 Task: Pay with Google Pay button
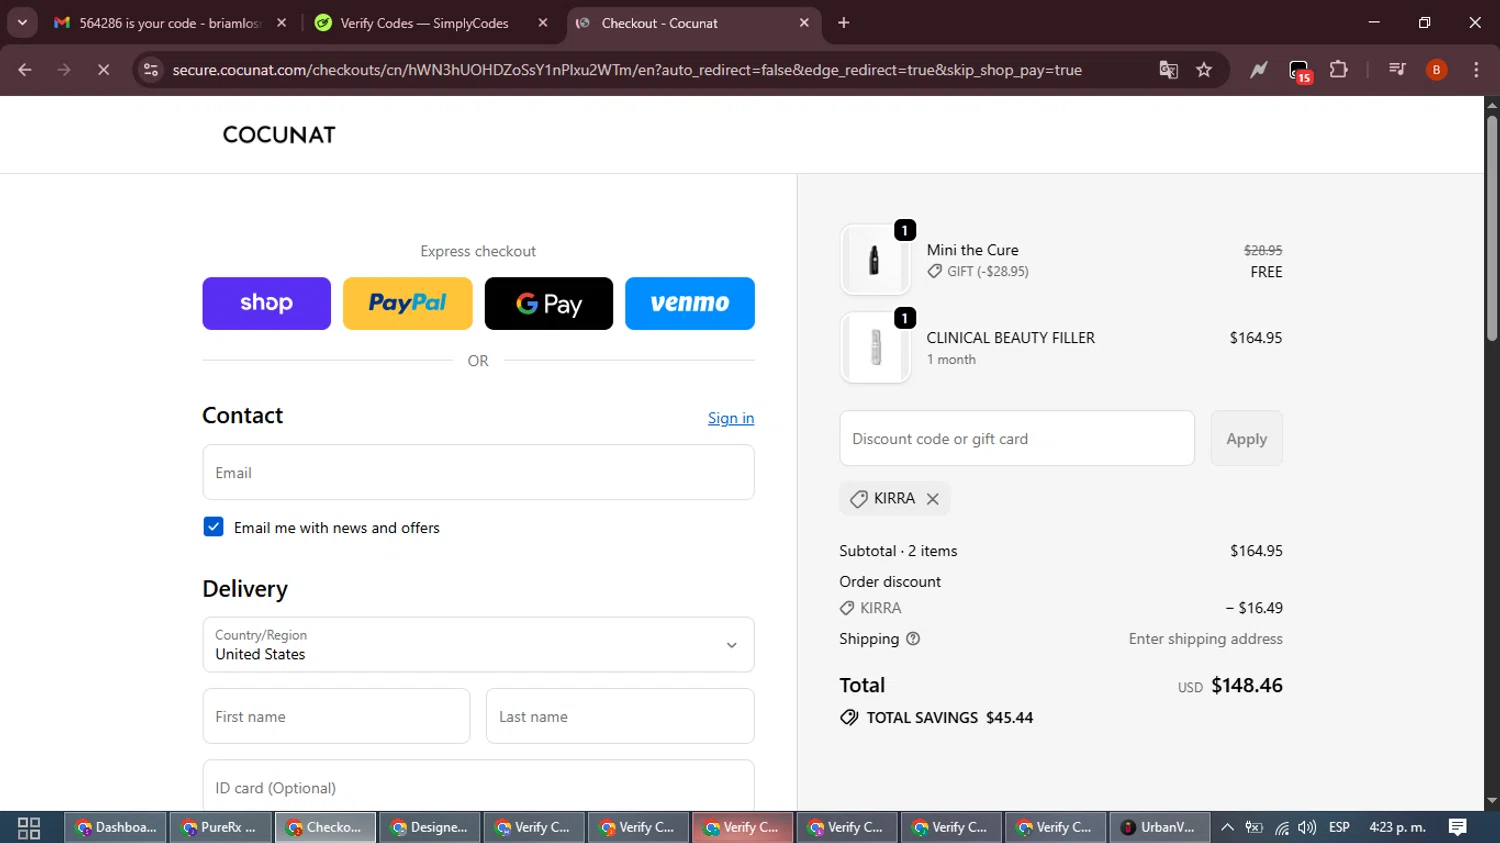click(549, 303)
